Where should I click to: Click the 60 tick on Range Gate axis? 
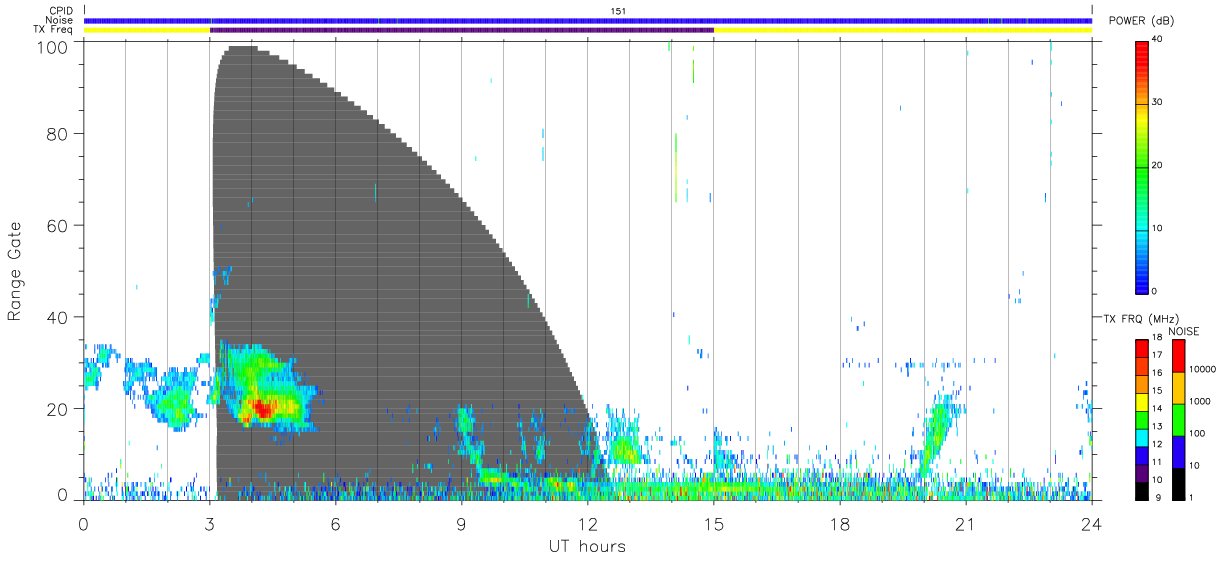point(59,225)
